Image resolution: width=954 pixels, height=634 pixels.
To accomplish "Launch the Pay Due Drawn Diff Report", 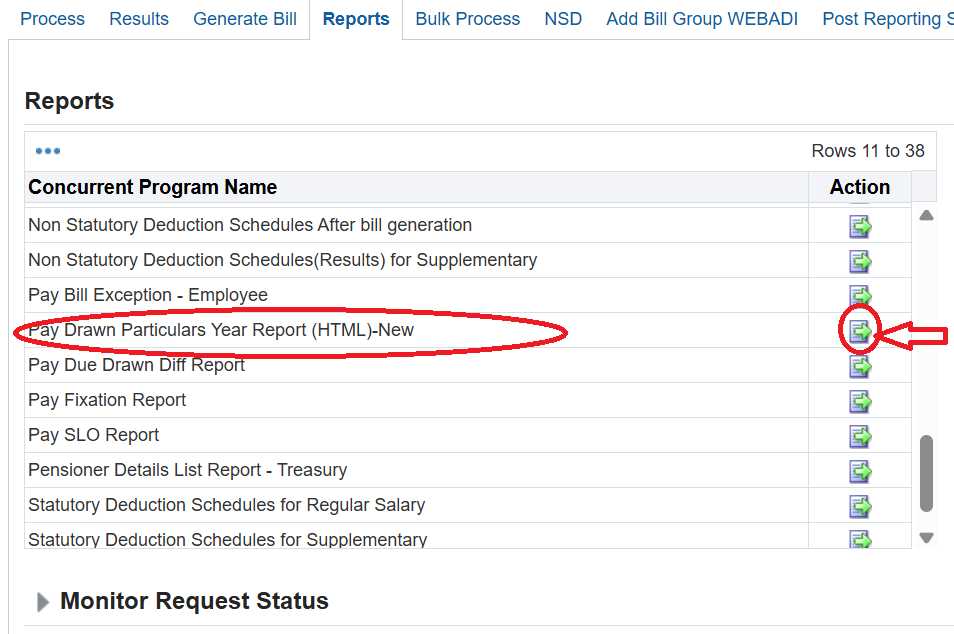I will 860,366.
